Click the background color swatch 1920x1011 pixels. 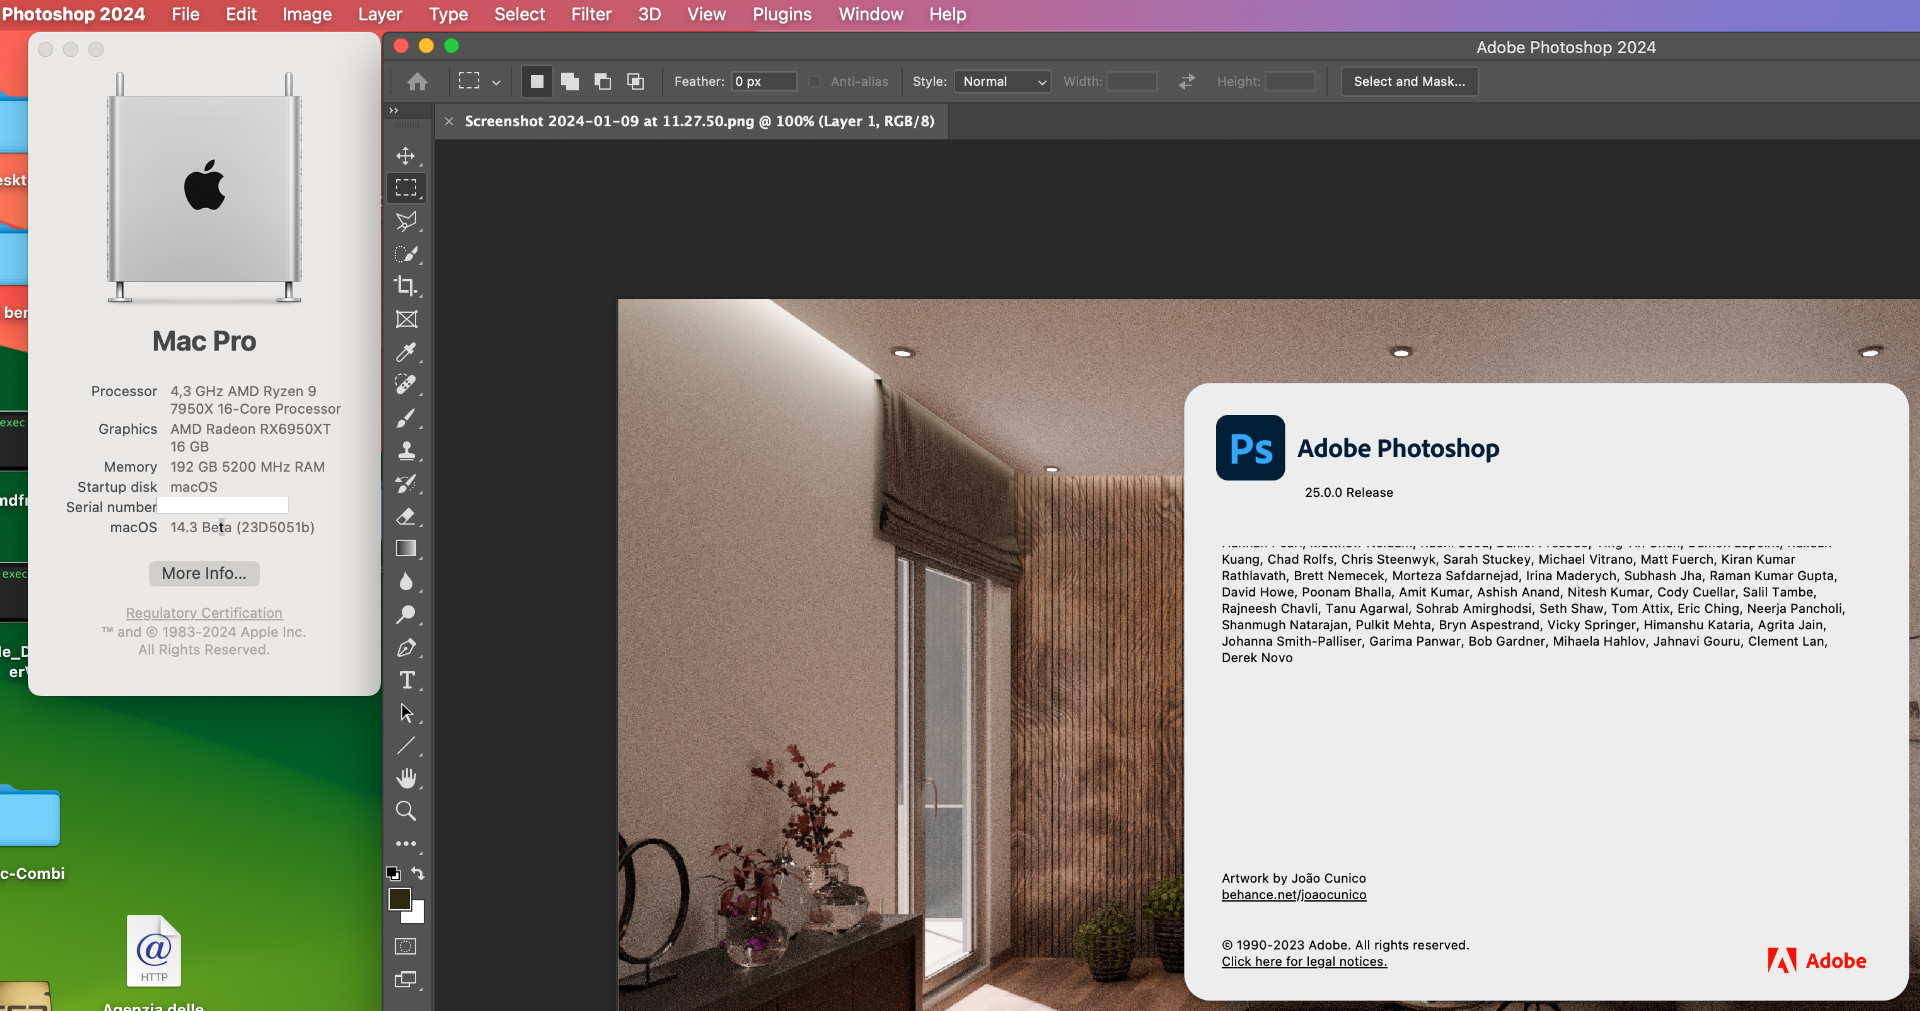point(416,914)
